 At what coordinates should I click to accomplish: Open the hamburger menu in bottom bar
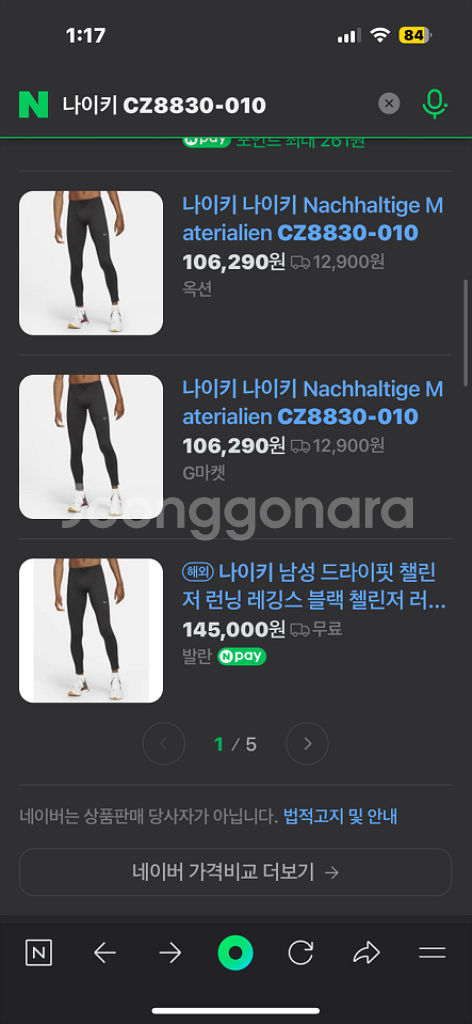[x=432, y=953]
